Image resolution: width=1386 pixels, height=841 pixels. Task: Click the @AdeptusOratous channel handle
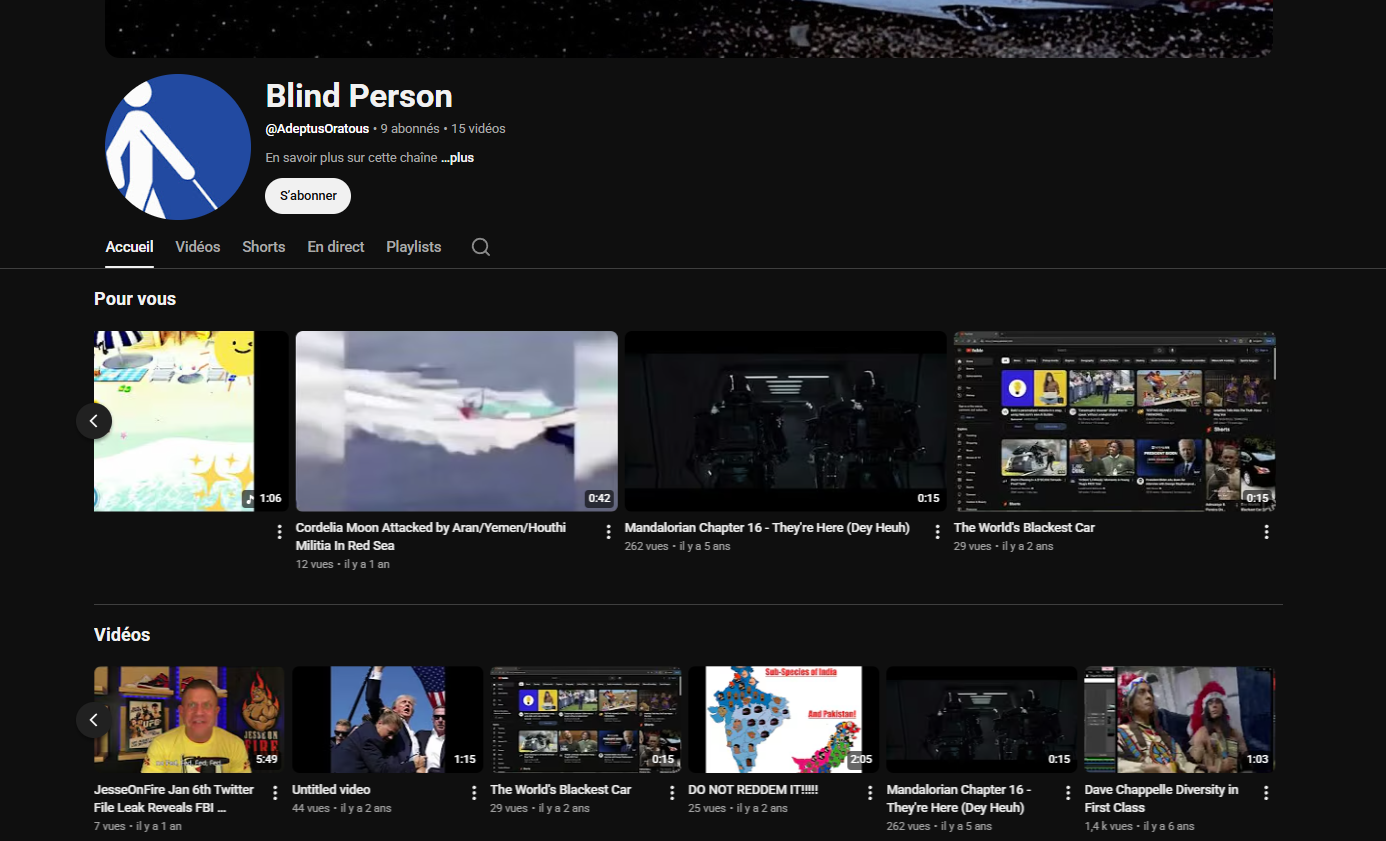coord(317,129)
